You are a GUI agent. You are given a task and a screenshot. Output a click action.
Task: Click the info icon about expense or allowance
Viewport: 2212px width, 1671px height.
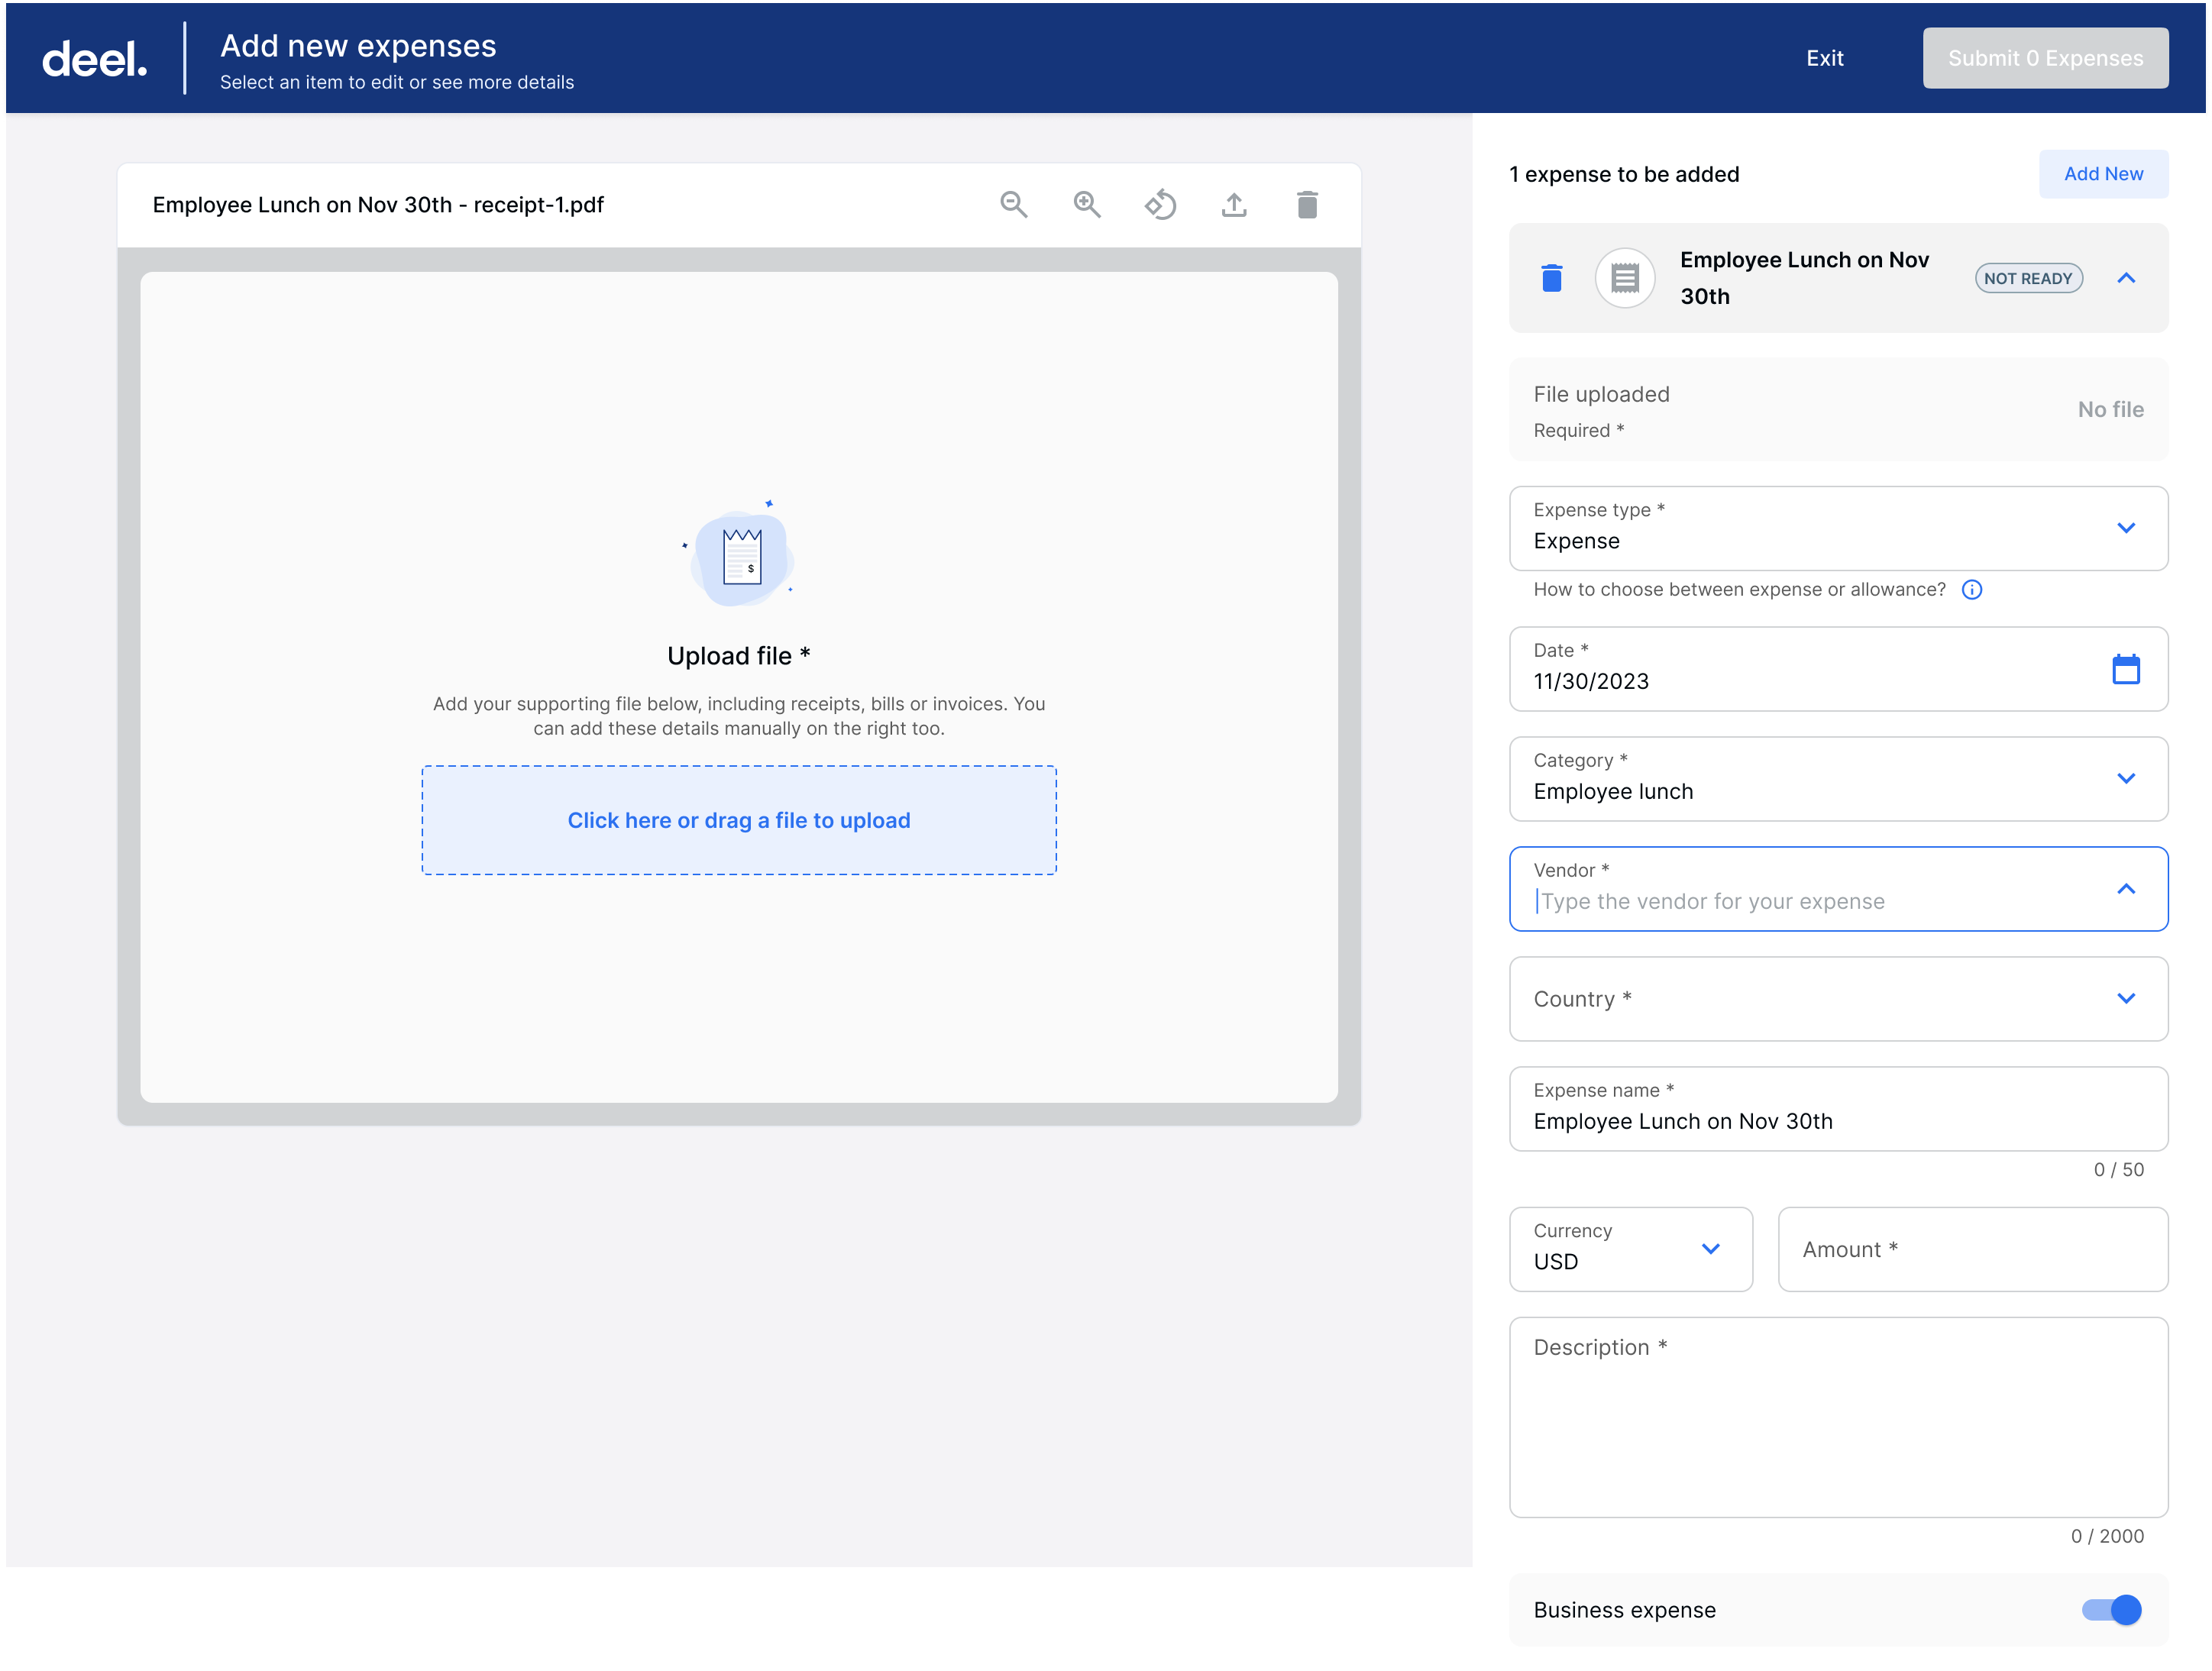(1971, 590)
